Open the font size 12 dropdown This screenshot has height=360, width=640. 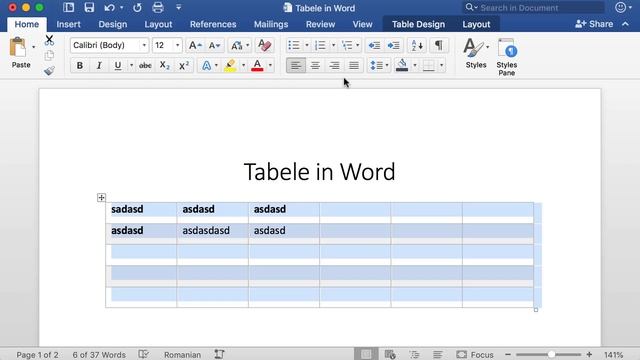pos(178,45)
